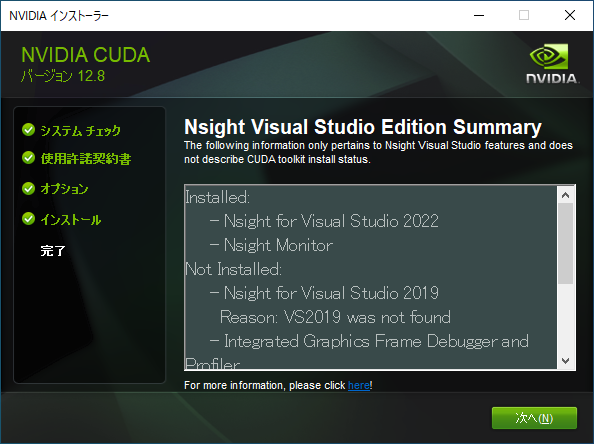
Task: Click the green 次へ(N) button
Action: 534,418
